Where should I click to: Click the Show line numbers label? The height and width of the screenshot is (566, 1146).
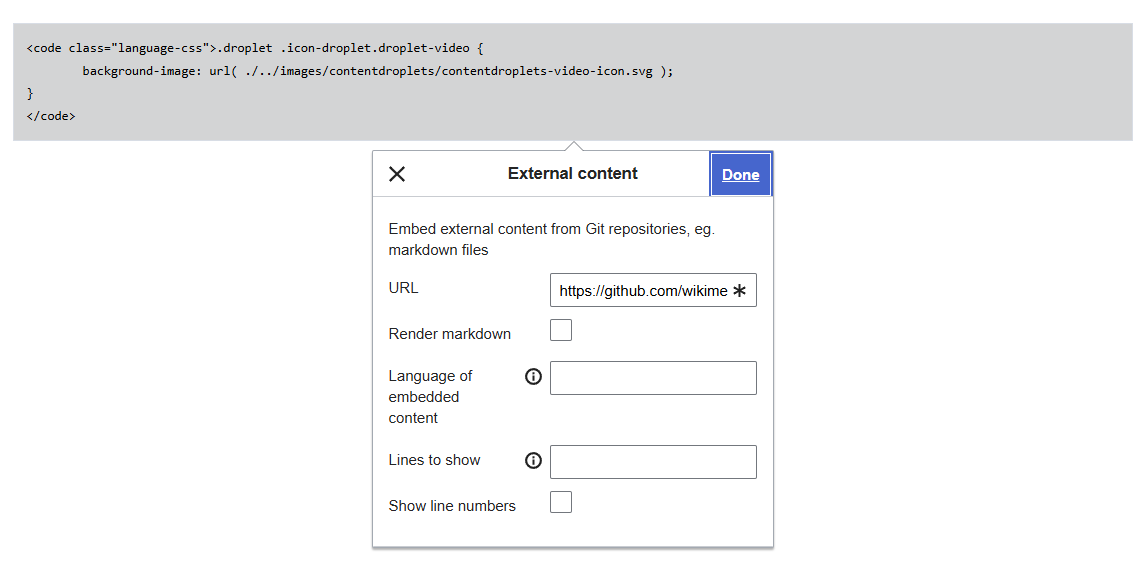coord(452,506)
